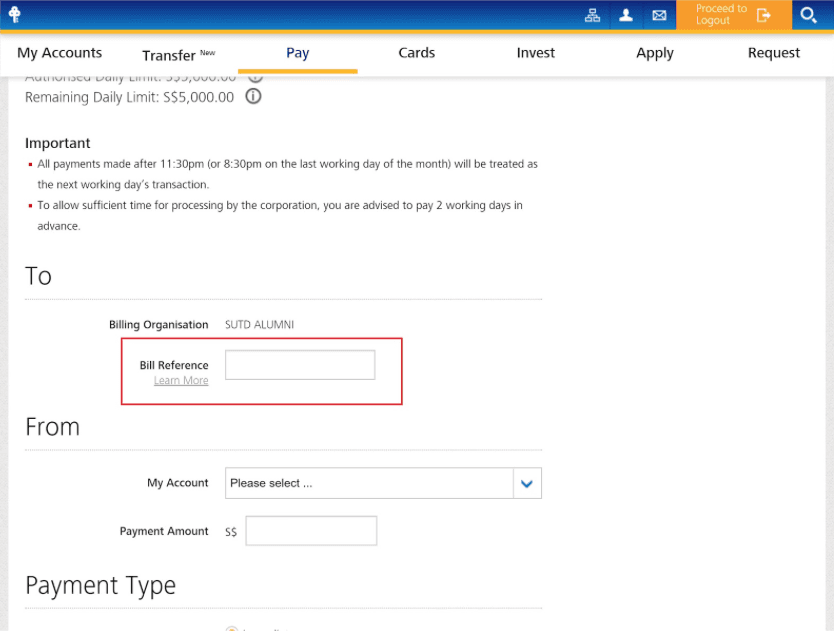Open the mail messages icon

point(659,15)
